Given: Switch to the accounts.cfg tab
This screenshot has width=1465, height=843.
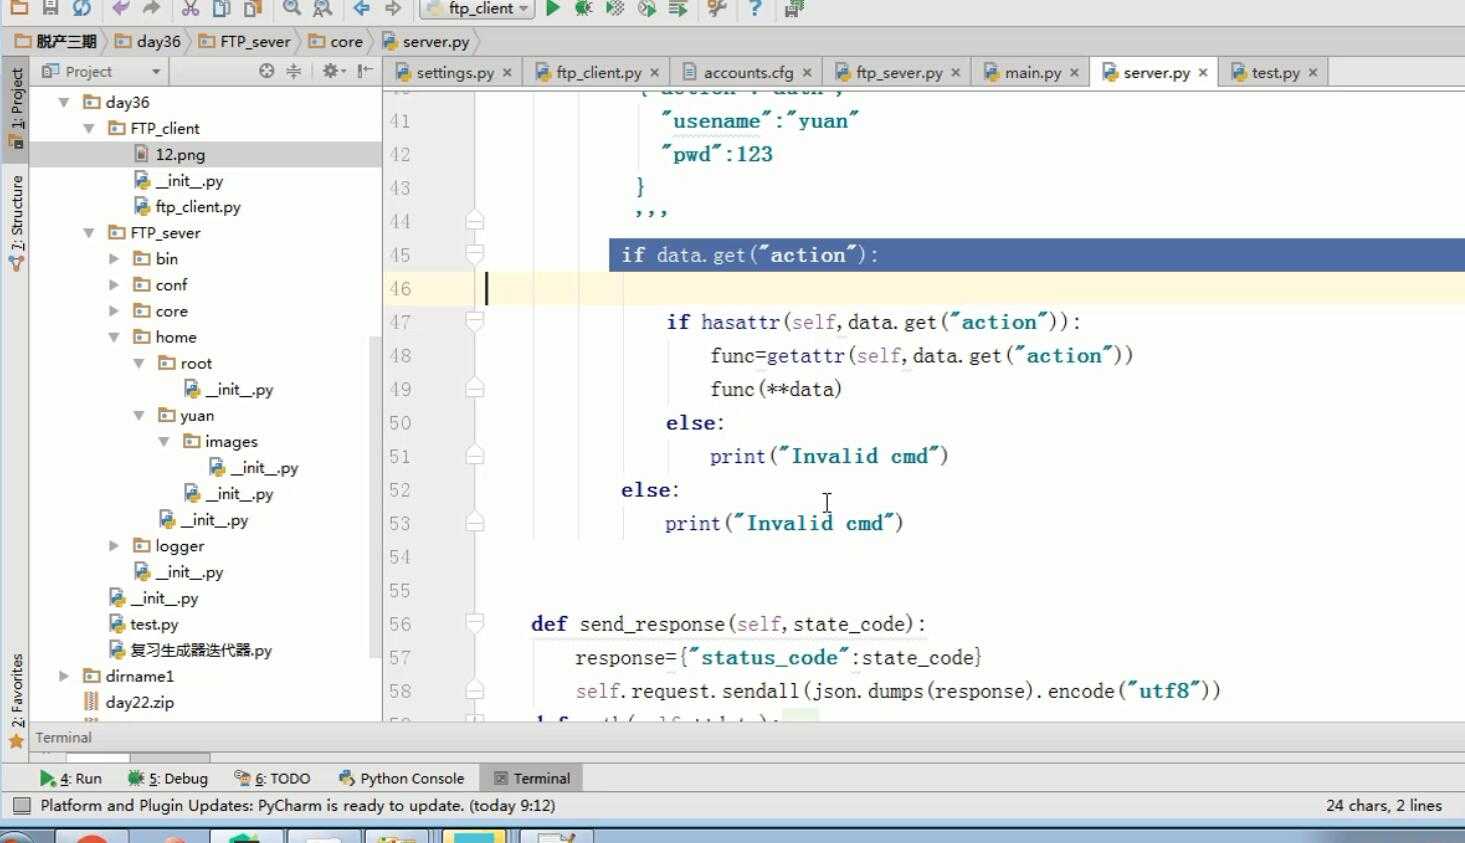Looking at the screenshot, I should tap(747, 72).
